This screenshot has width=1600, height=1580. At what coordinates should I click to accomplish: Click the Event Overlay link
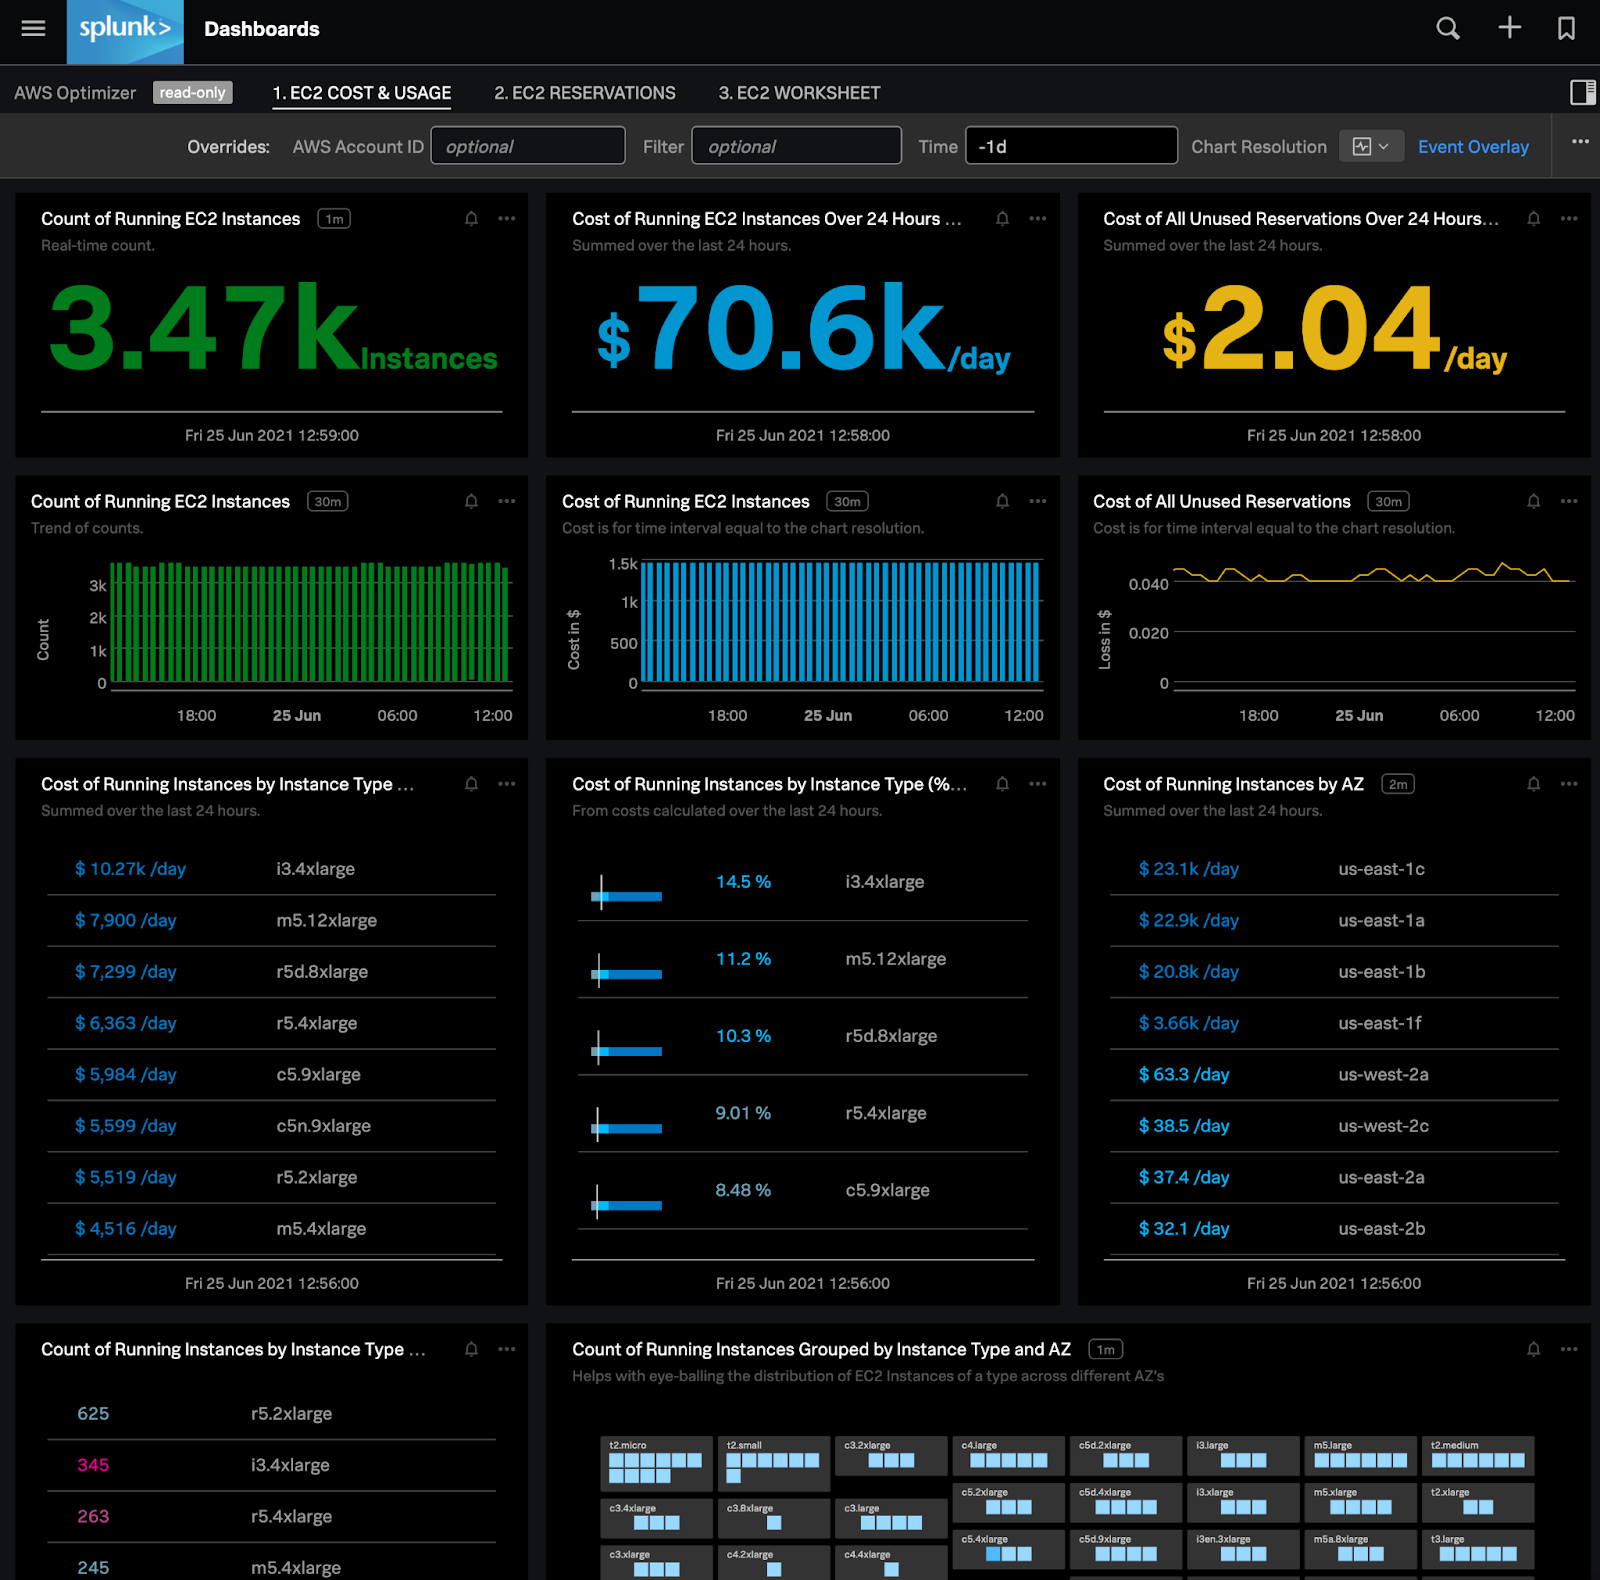tap(1473, 147)
